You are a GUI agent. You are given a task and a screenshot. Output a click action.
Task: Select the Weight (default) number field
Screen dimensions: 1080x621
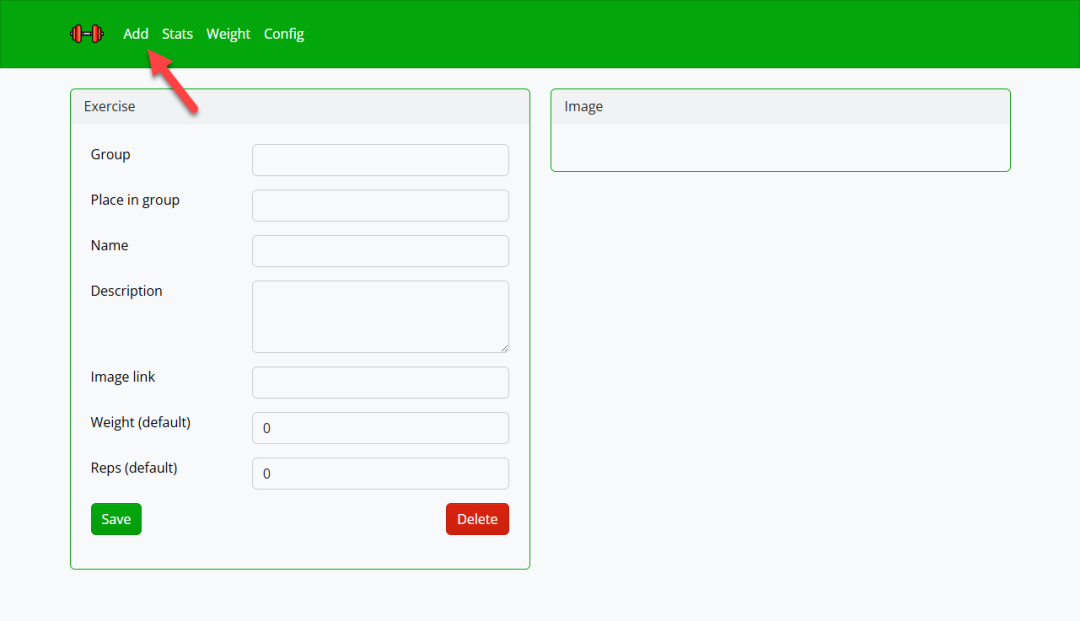coord(380,428)
